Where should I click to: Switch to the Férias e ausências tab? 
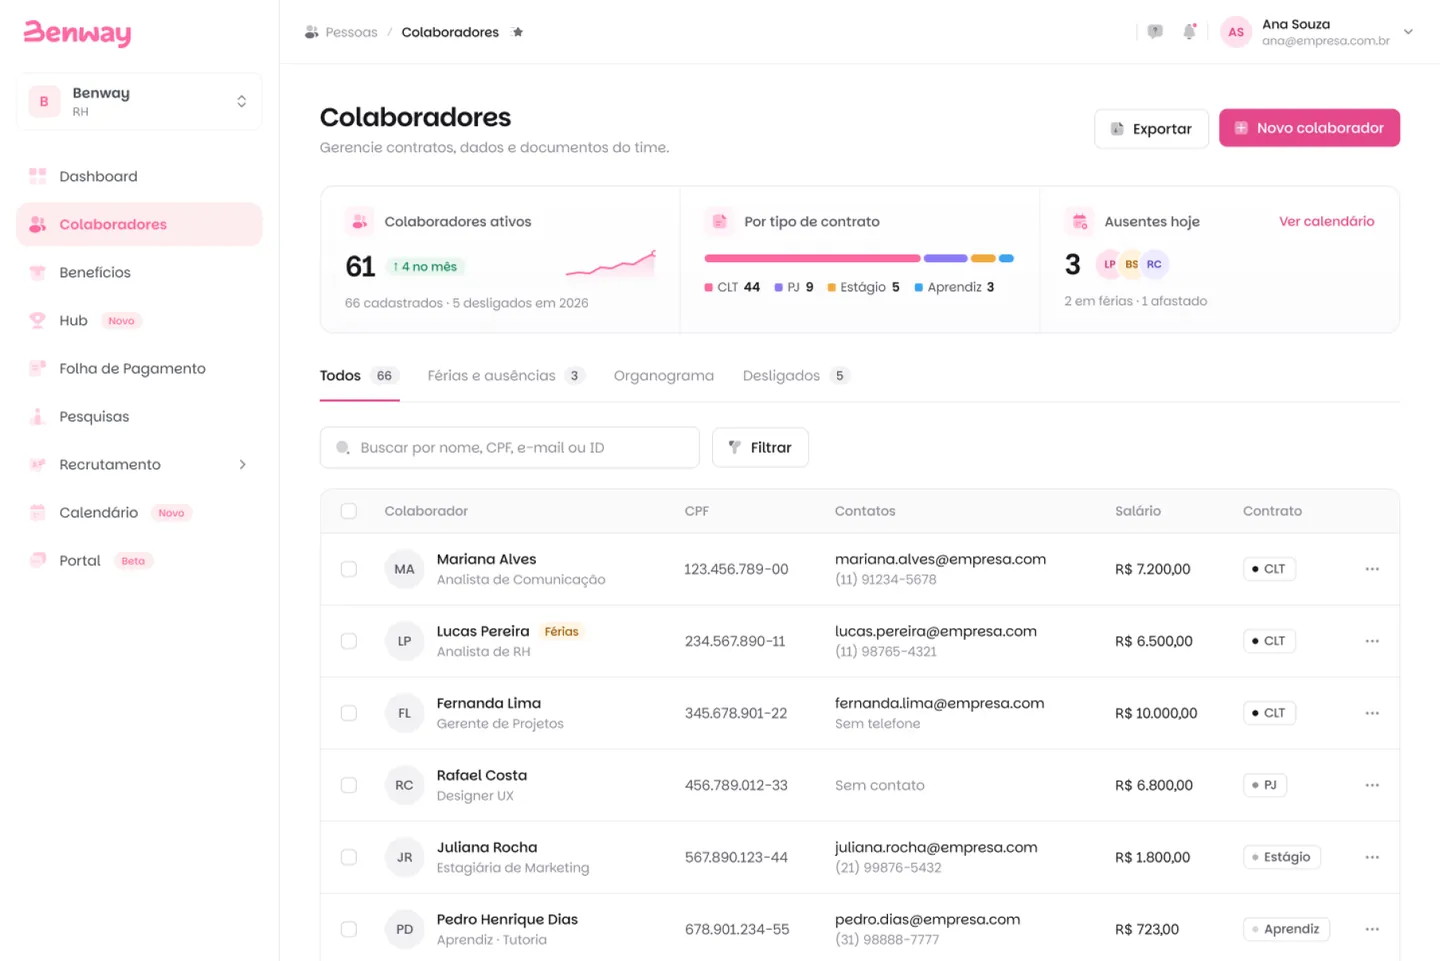pos(505,376)
